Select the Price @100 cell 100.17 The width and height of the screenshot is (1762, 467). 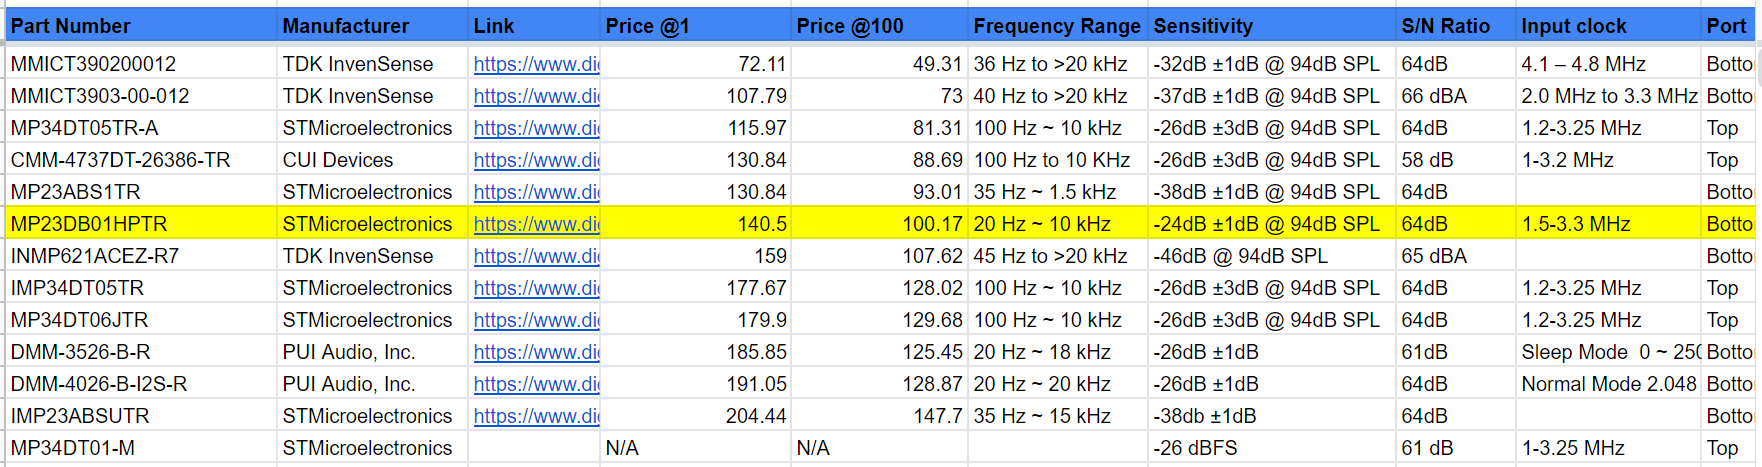click(880, 224)
